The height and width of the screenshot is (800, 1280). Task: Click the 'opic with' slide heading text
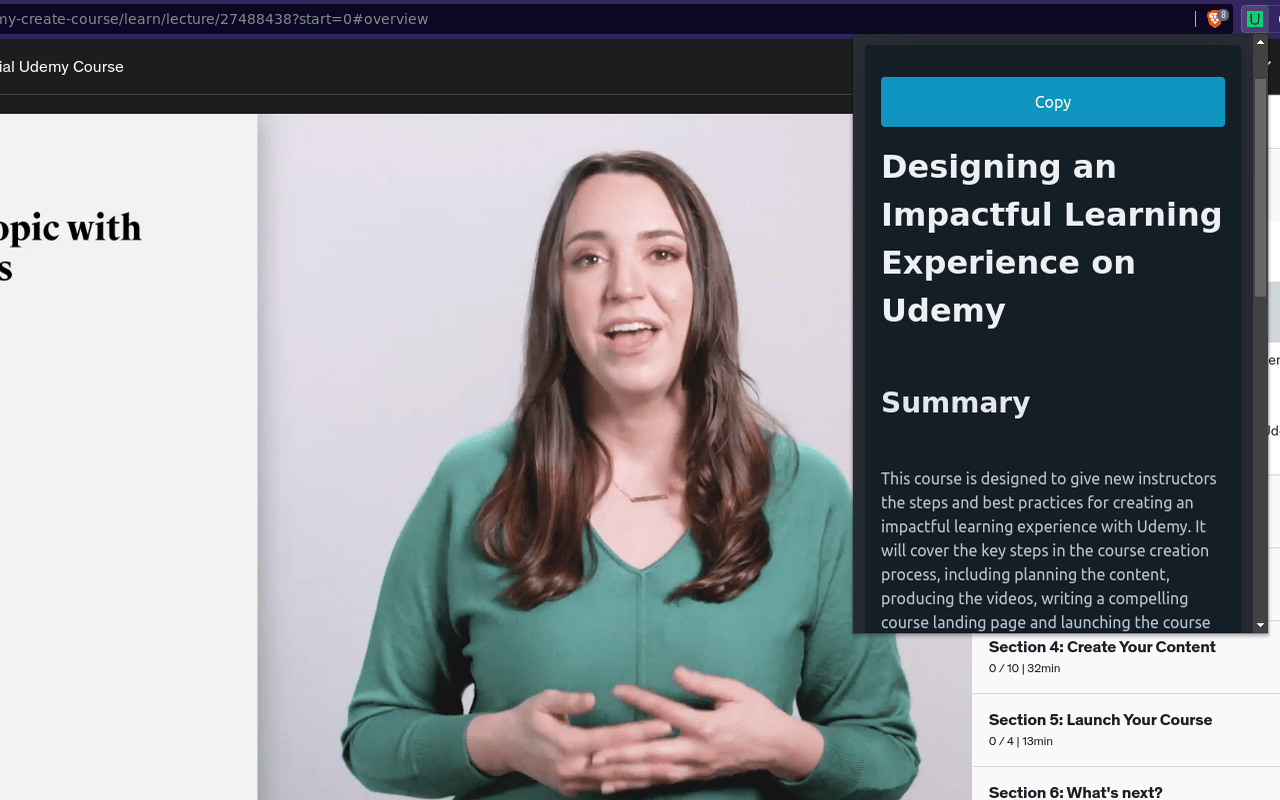(71, 229)
